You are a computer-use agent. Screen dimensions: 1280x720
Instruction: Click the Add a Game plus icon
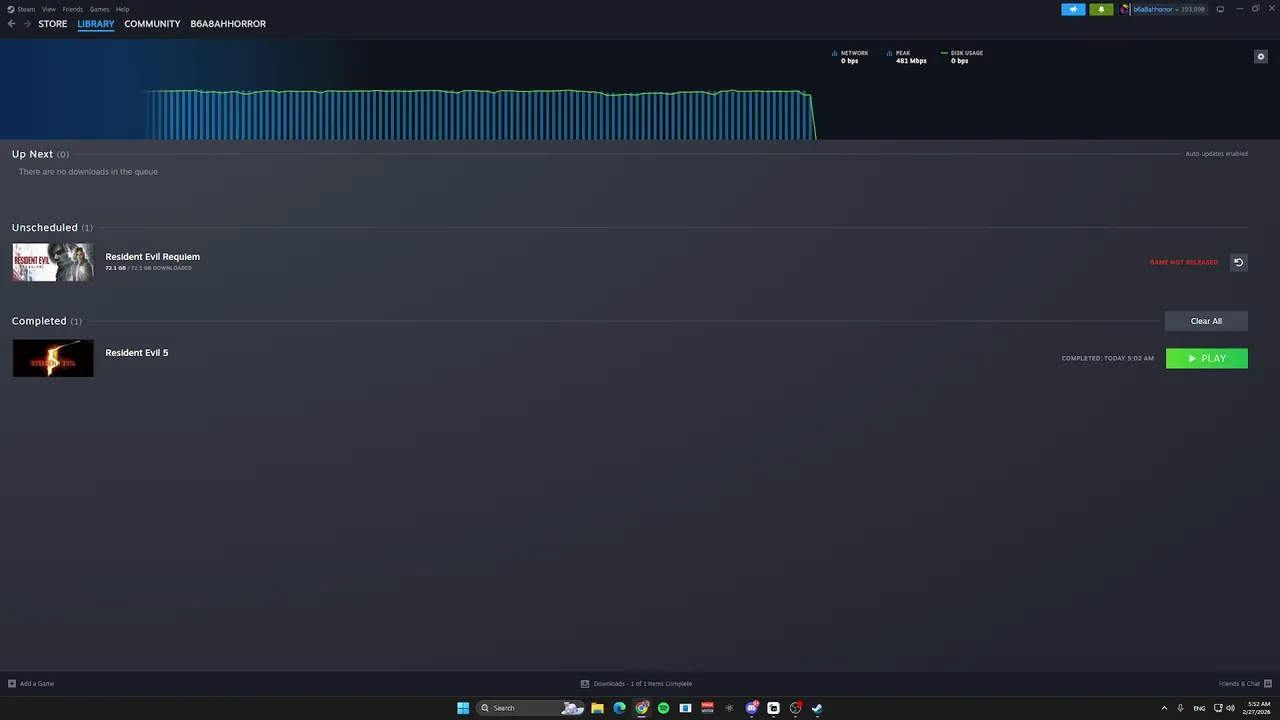pyautogui.click(x=12, y=684)
